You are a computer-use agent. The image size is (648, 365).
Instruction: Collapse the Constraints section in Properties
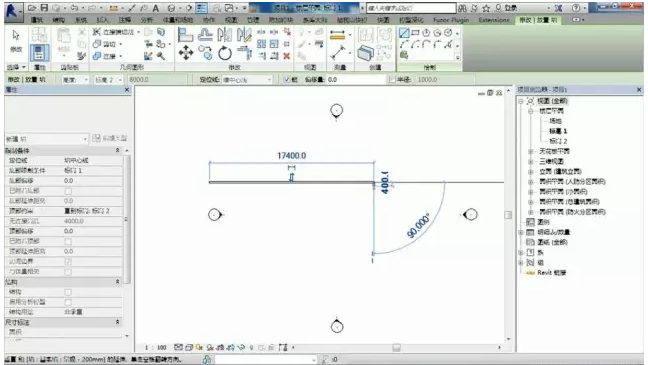[117, 150]
